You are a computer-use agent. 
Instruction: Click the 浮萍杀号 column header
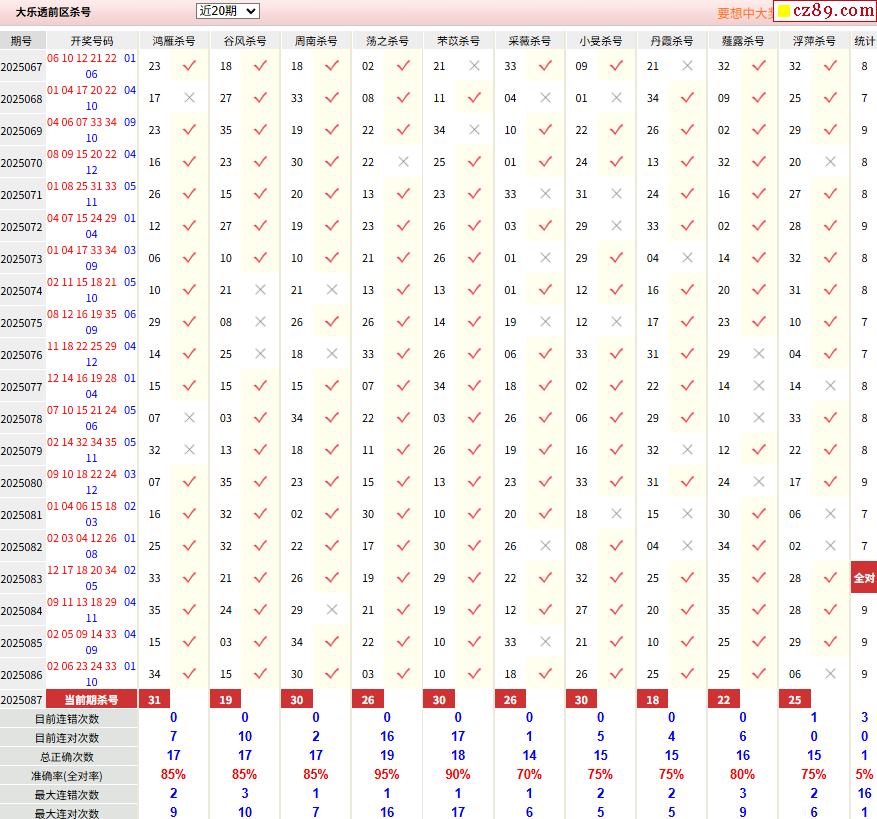tap(814, 41)
